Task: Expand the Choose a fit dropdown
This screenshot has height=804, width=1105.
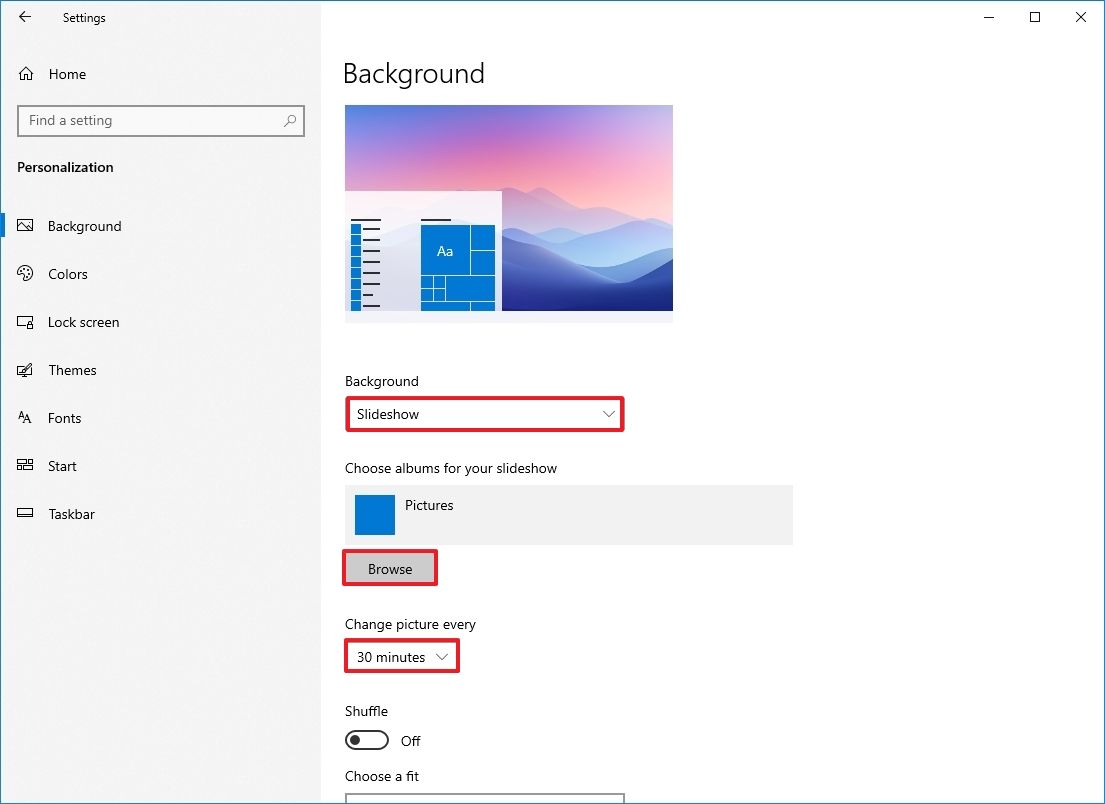Action: (485, 799)
